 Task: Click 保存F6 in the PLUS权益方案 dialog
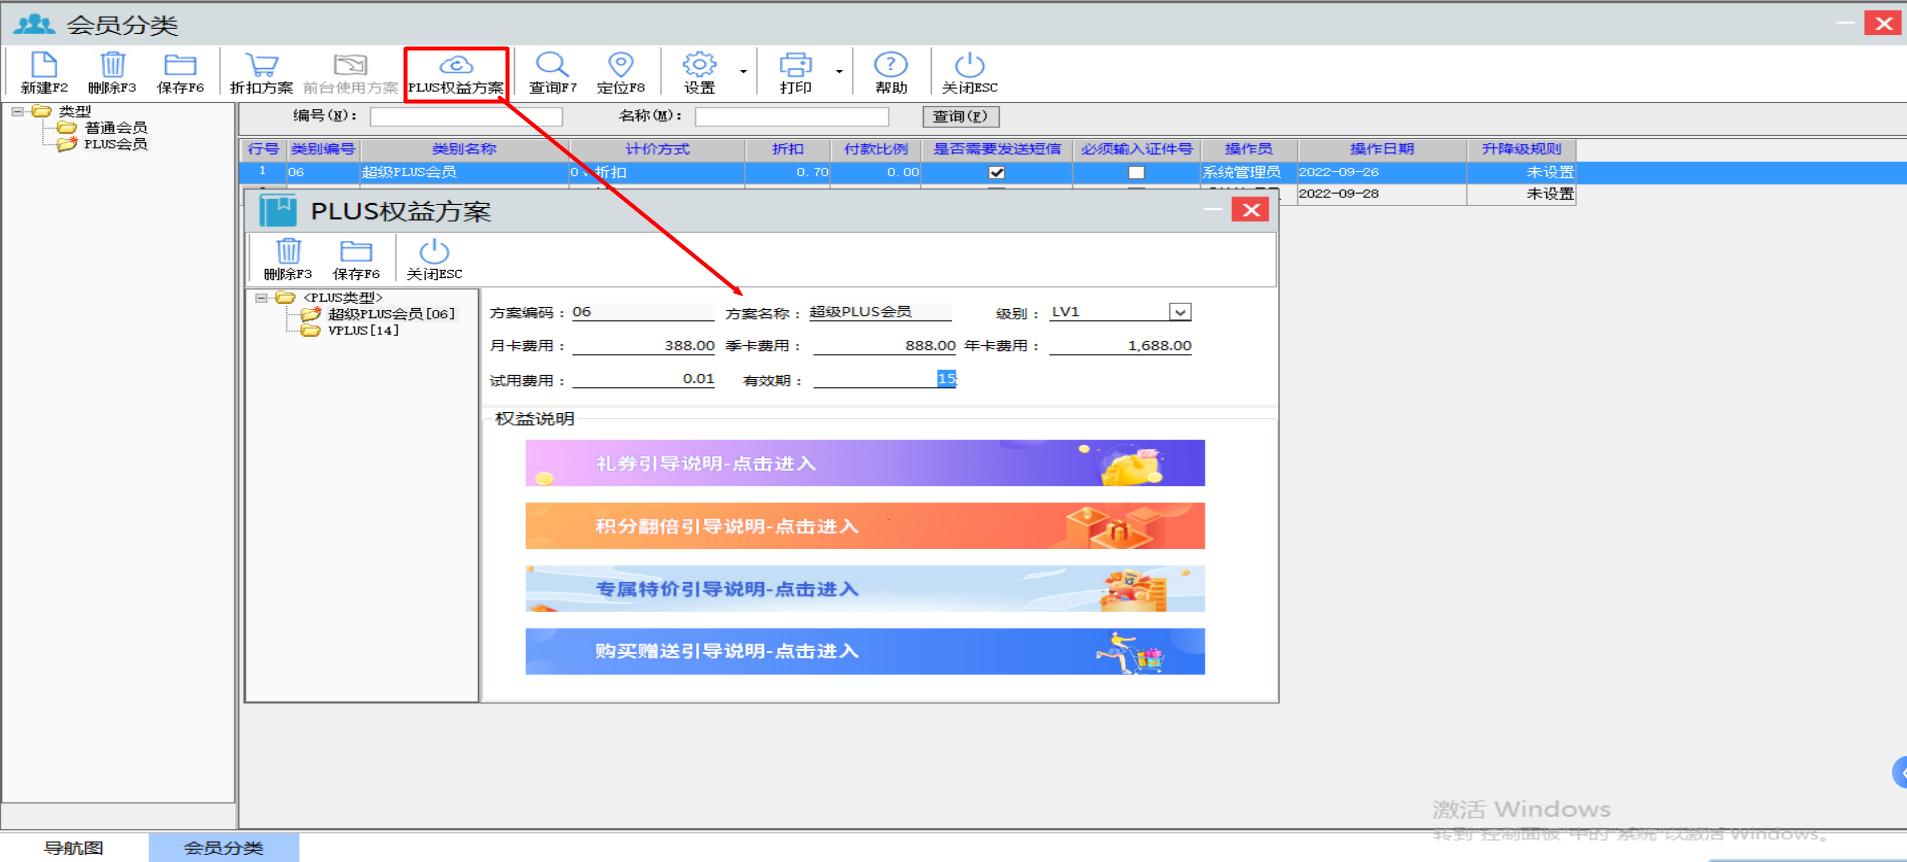click(x=356, y=254)
